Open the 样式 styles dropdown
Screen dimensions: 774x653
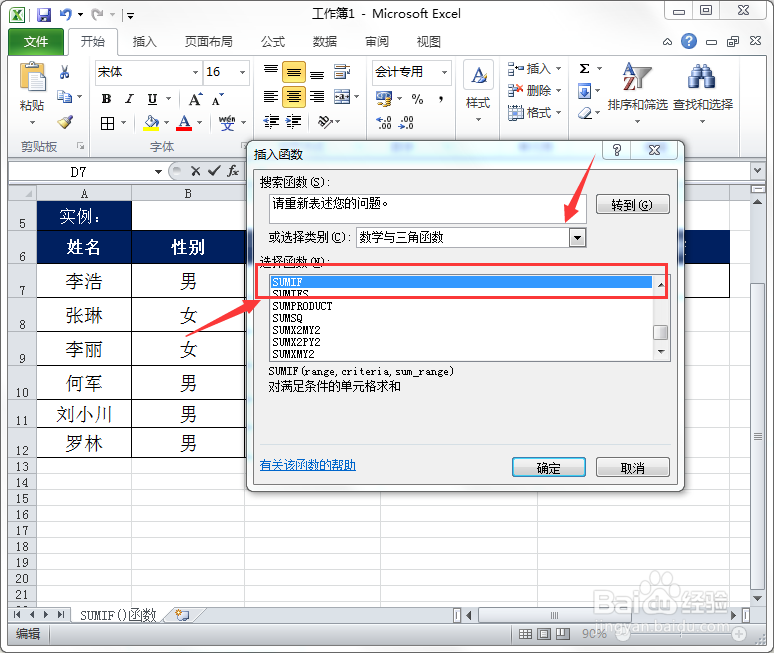pos(478,92)
